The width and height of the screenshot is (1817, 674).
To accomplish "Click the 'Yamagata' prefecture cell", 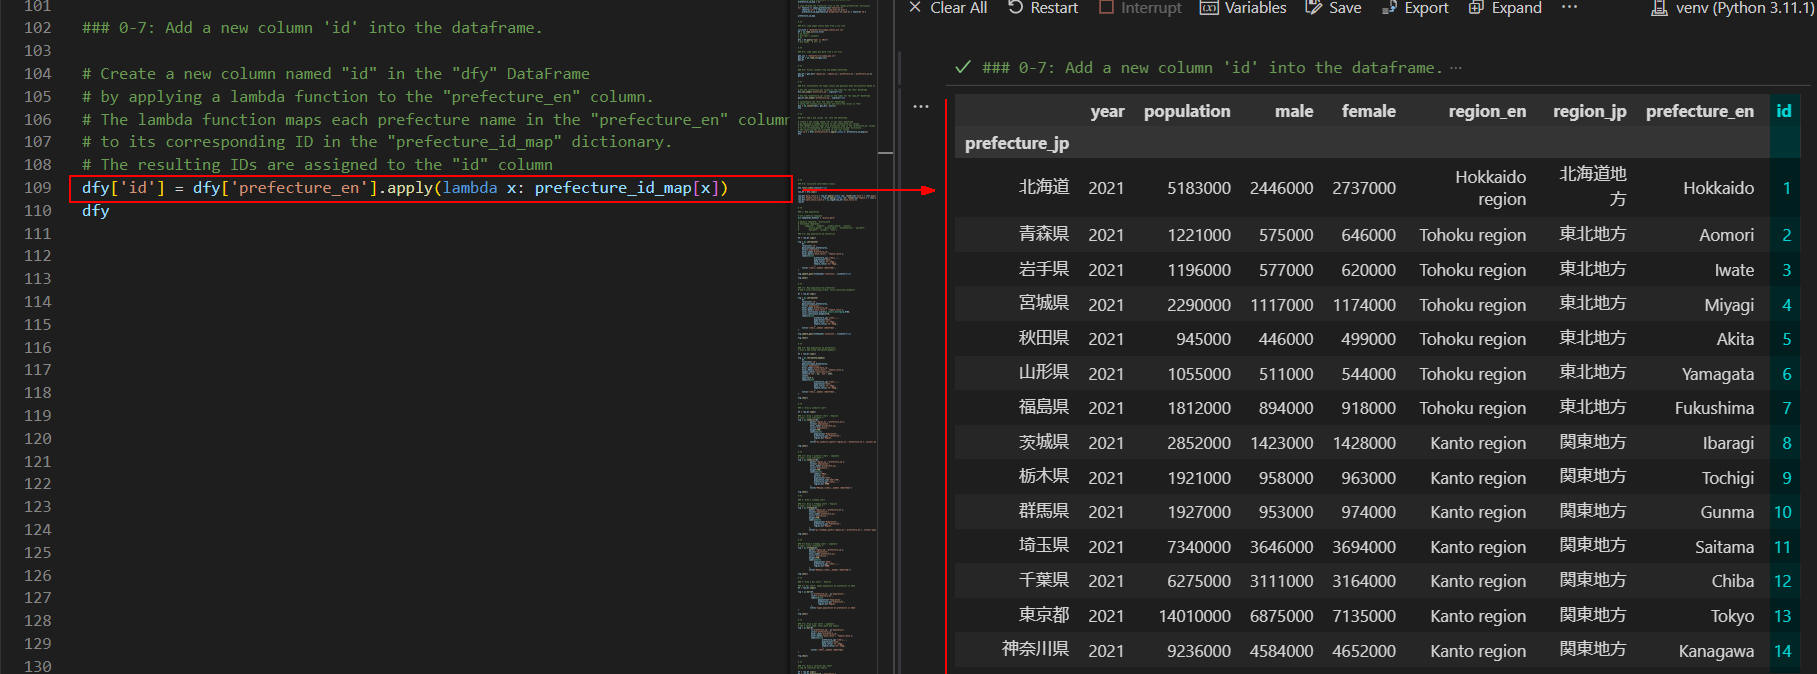I will point(1717,374).
